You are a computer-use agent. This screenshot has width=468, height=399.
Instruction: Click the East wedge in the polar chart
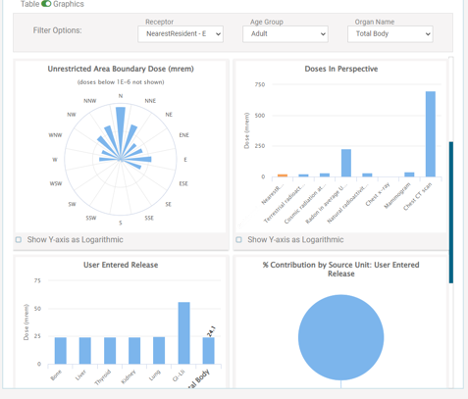click(x=136, y=159)
